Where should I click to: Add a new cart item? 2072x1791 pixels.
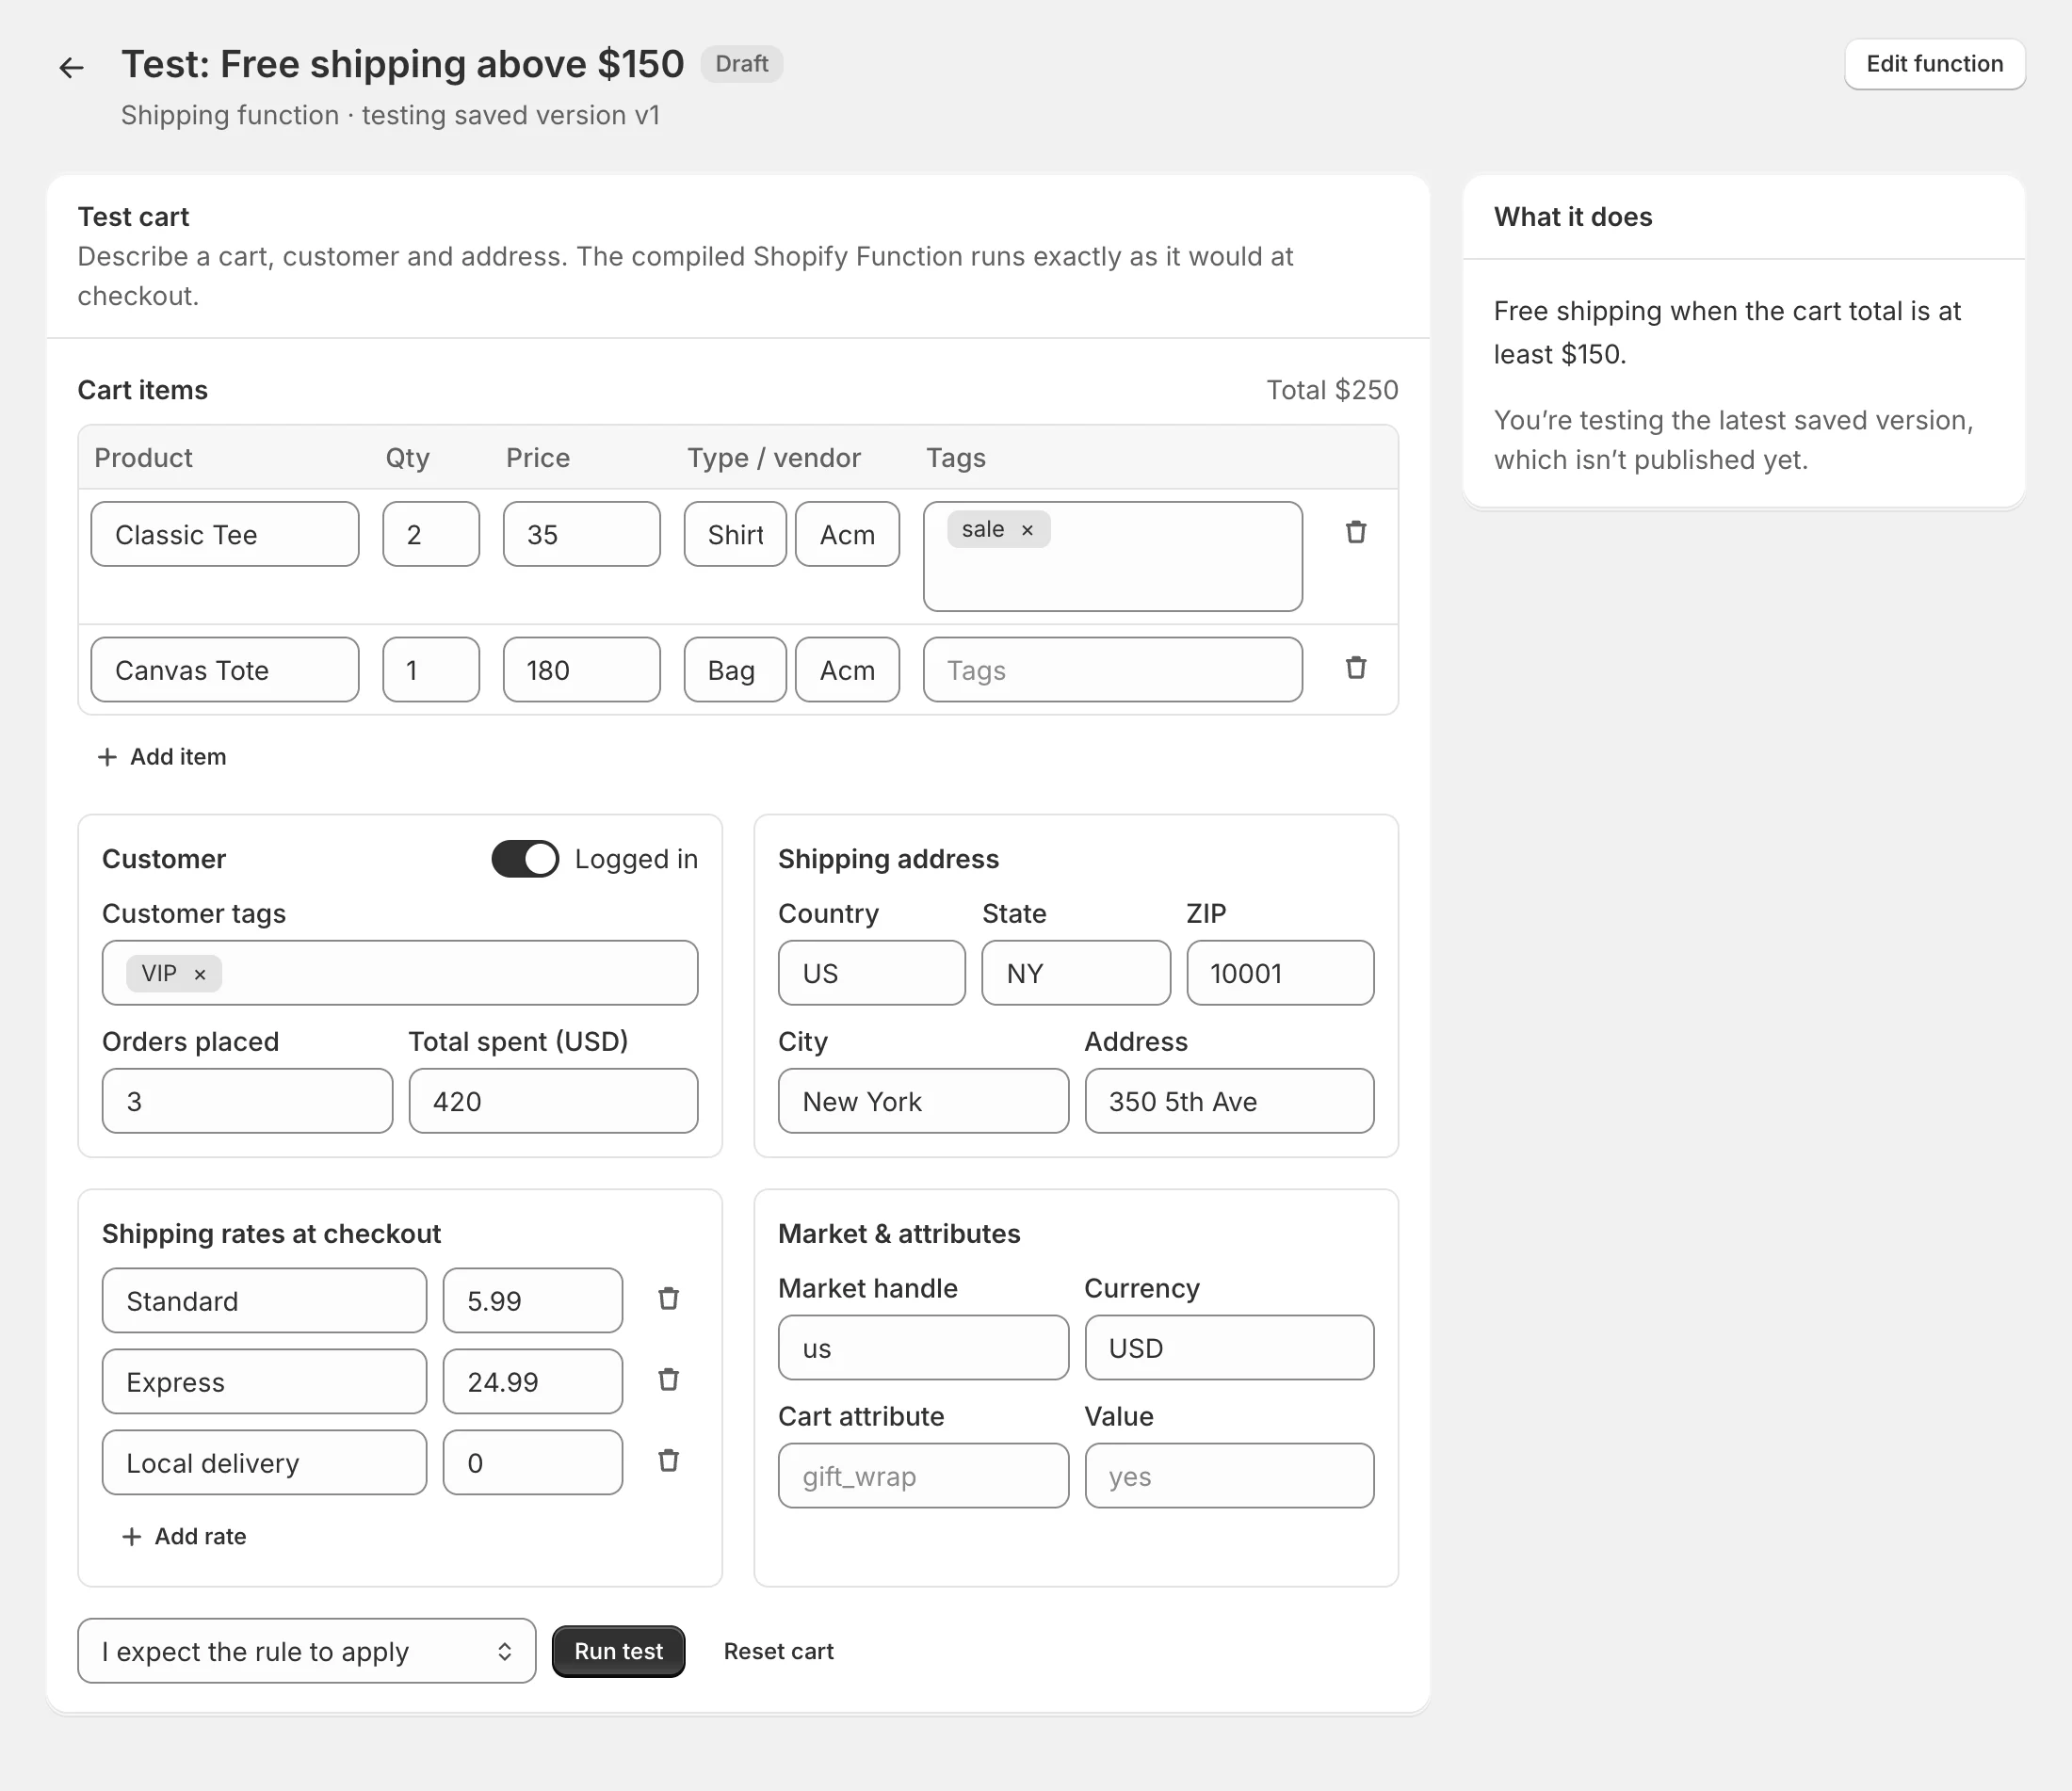point(162,757)
